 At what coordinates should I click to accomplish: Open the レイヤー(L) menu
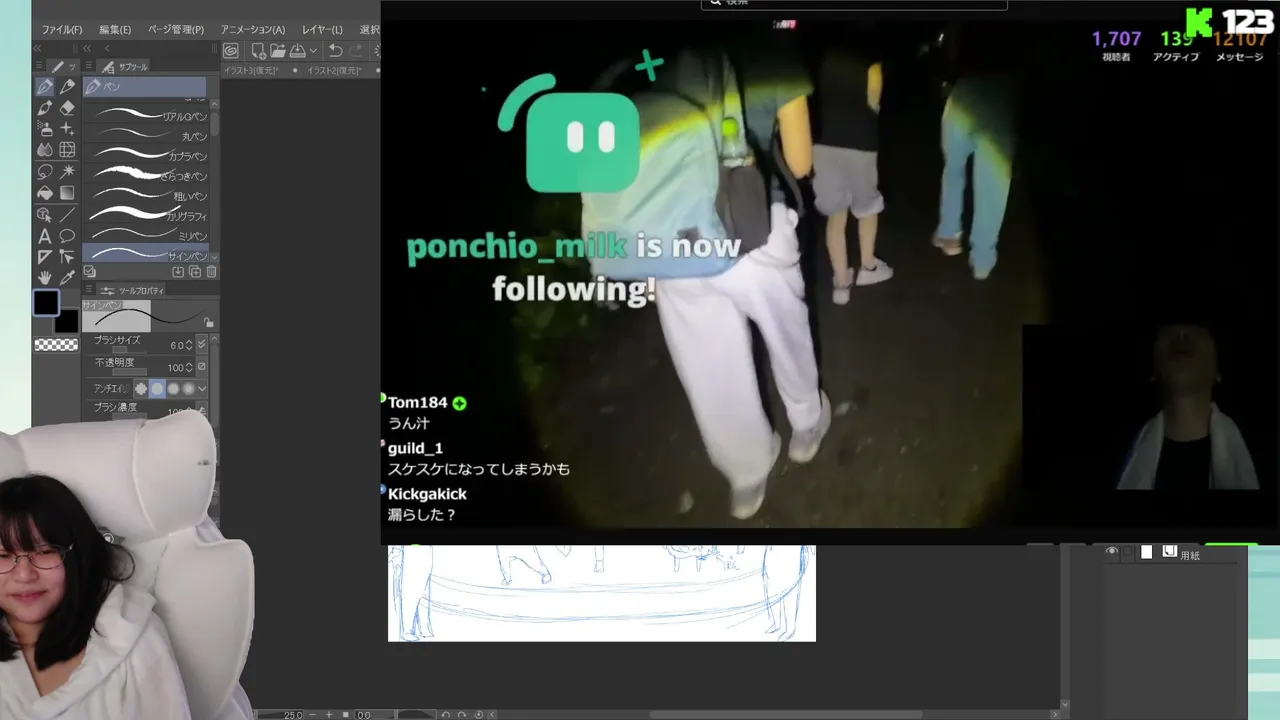coord(322,30)
